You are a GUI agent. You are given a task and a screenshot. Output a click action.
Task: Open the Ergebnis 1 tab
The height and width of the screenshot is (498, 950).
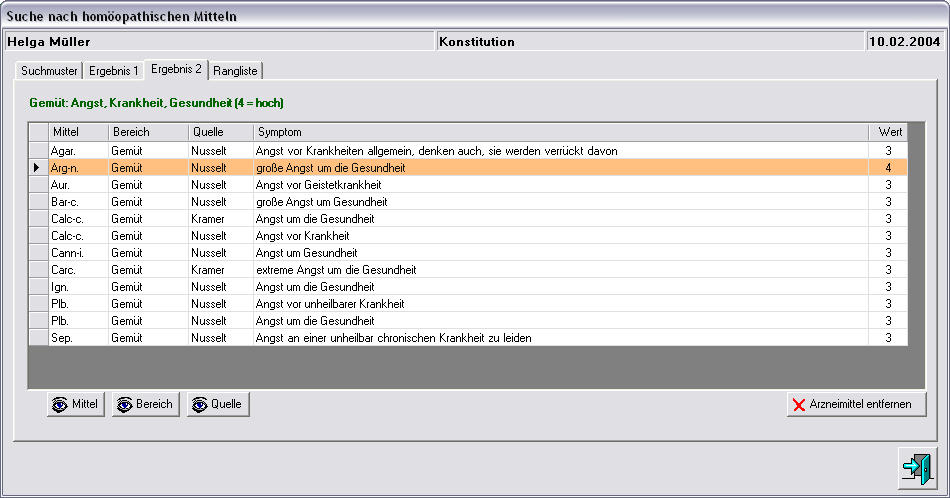pos(113,71)
